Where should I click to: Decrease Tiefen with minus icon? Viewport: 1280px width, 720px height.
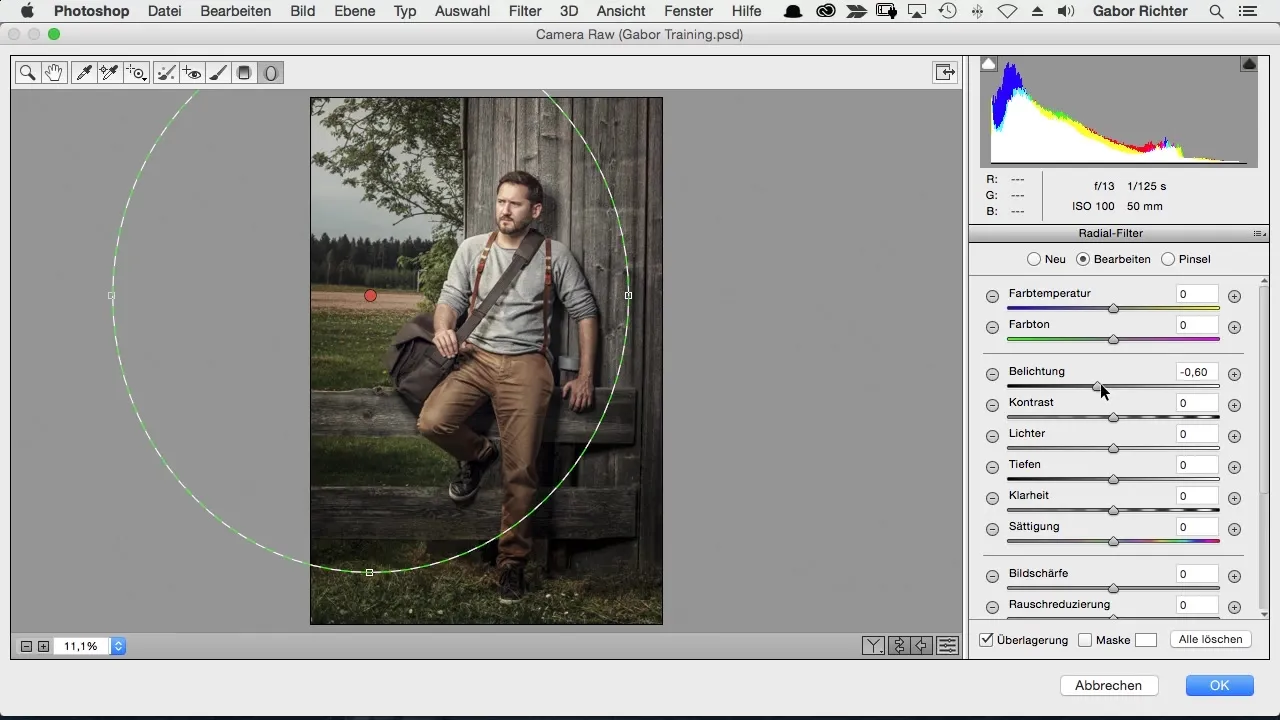(992, 467)
